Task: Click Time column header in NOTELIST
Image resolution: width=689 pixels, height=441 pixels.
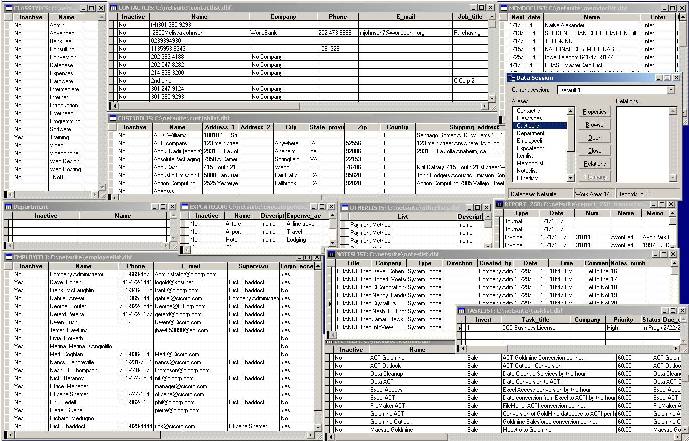Action: click(x=566, y=263)
